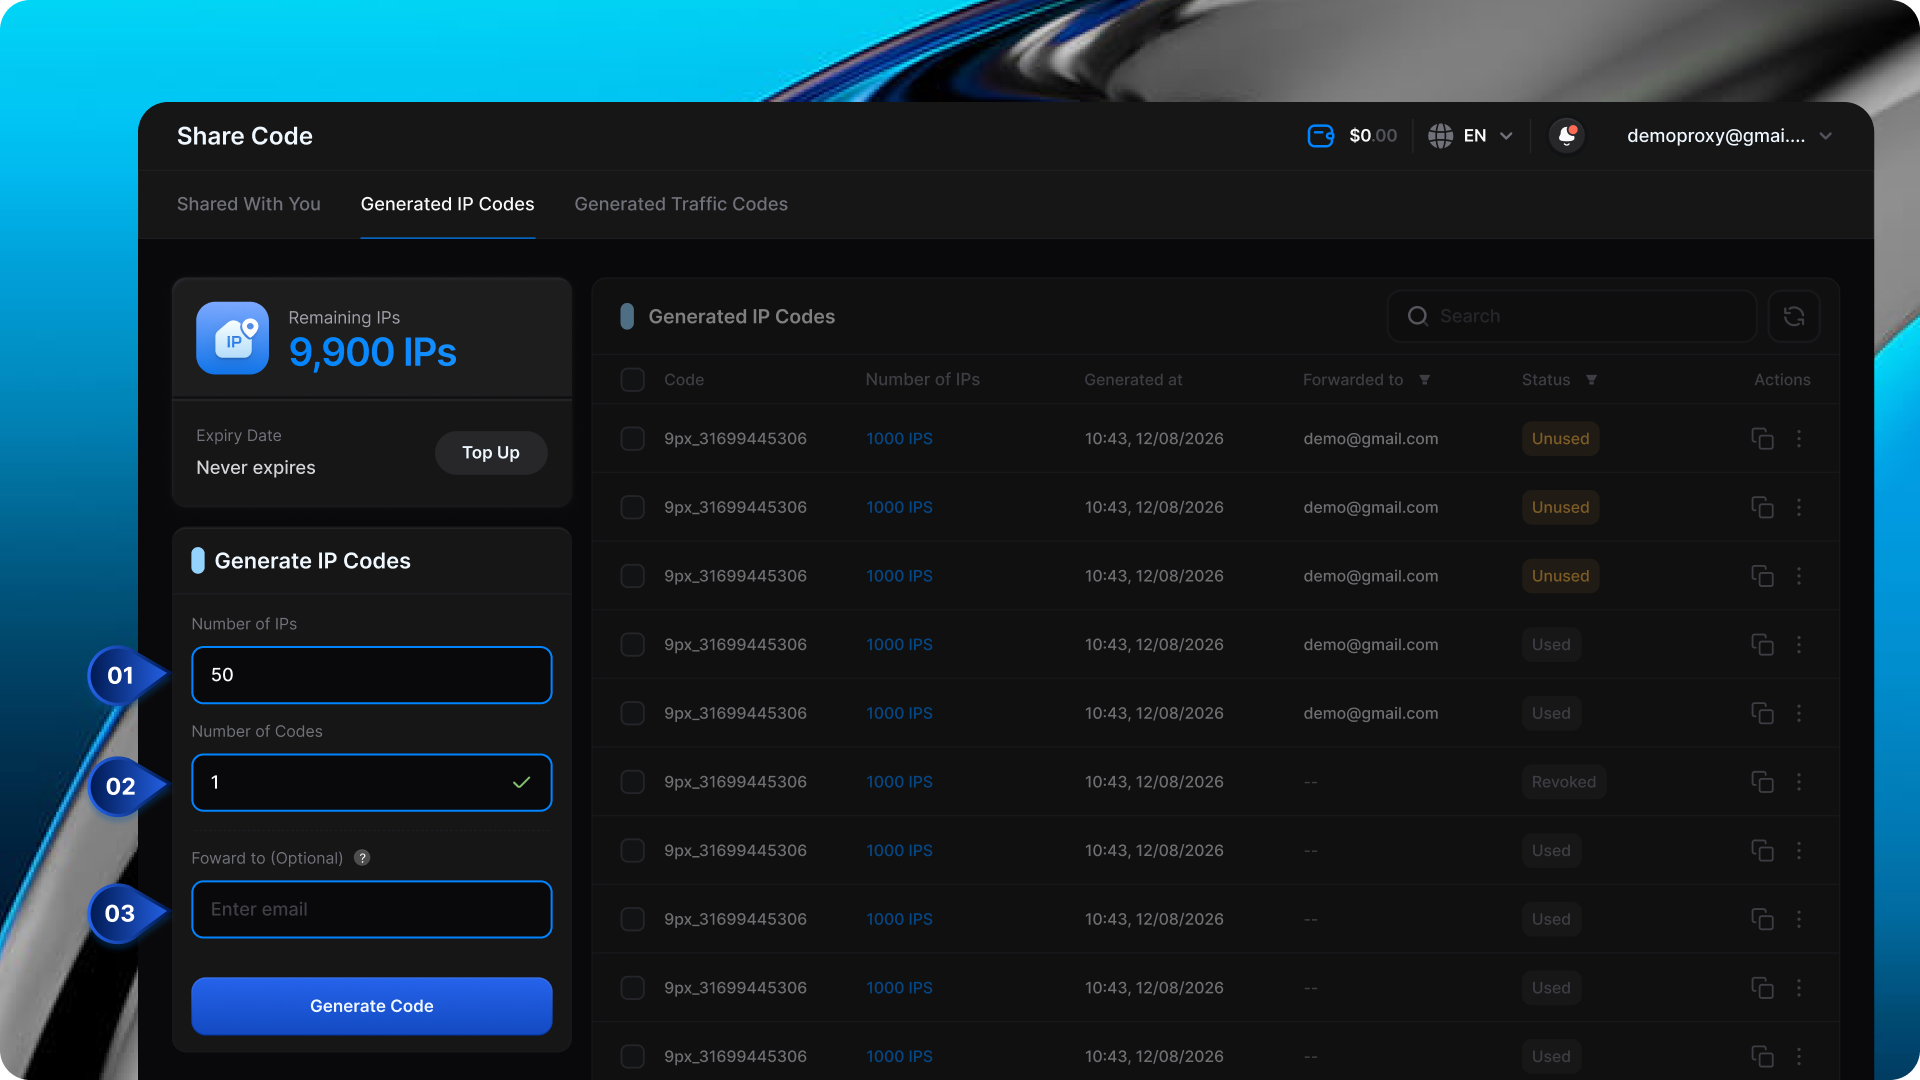Check the first code row checkbox
Viewport: 1920px width, 1080px height.
[632, 439]
